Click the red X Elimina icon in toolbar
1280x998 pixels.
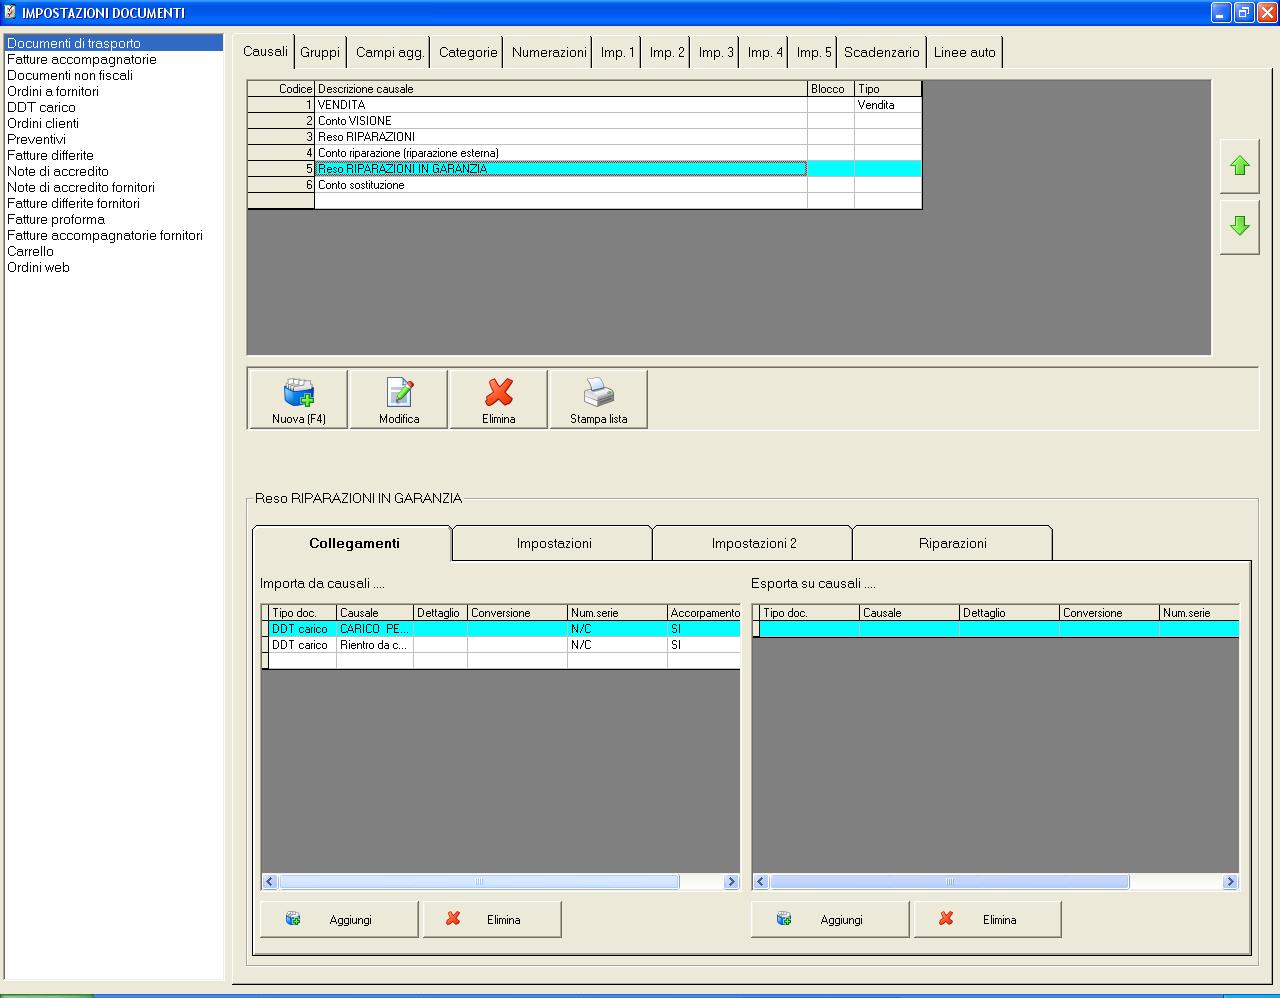(499, 399)
